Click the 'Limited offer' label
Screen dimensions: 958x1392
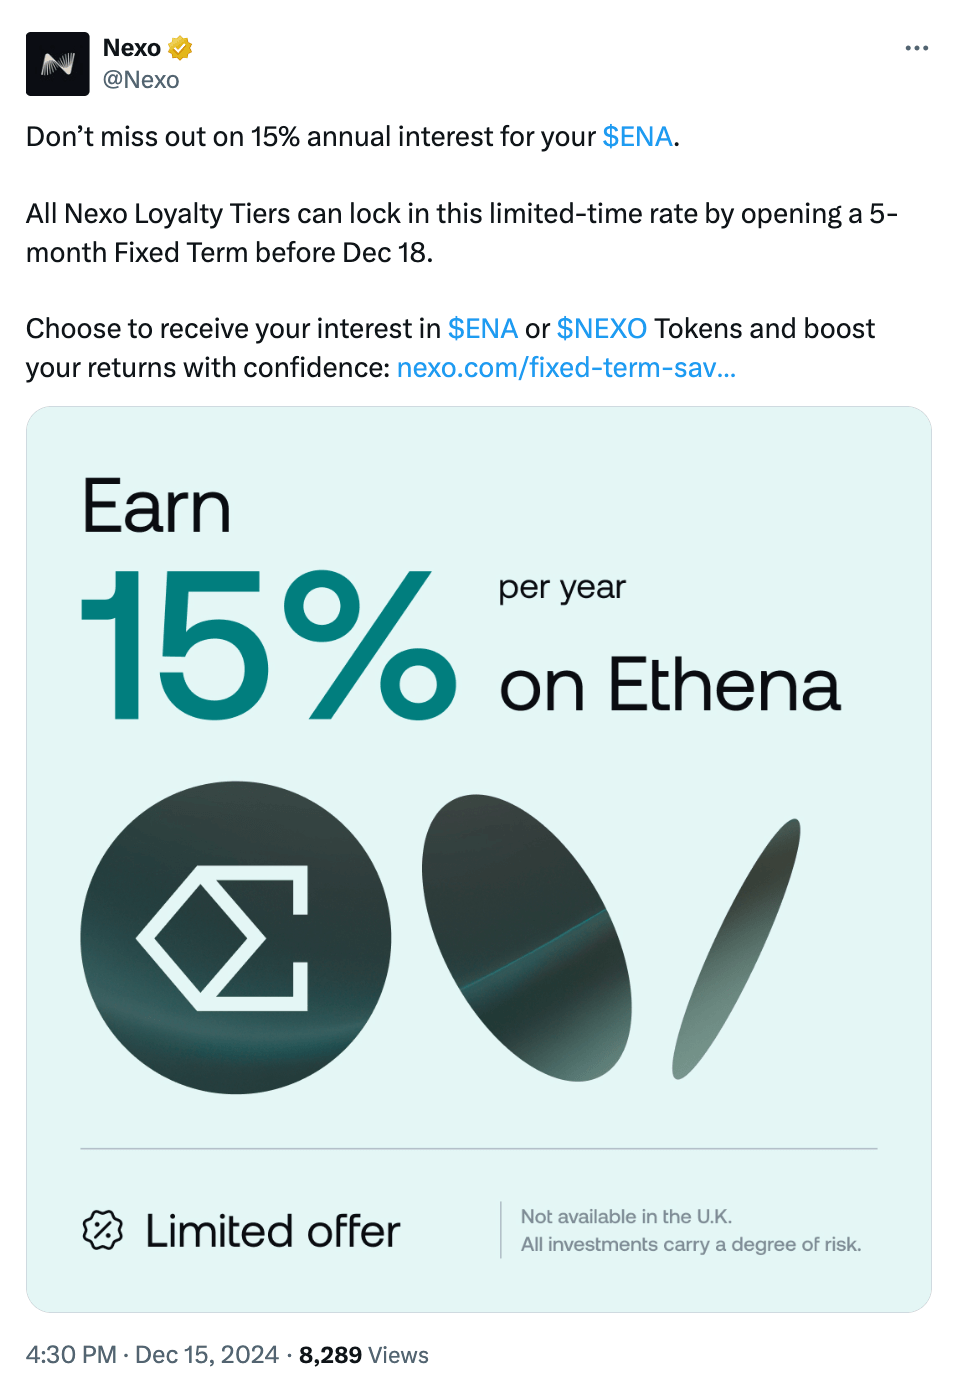point(272,1231)
